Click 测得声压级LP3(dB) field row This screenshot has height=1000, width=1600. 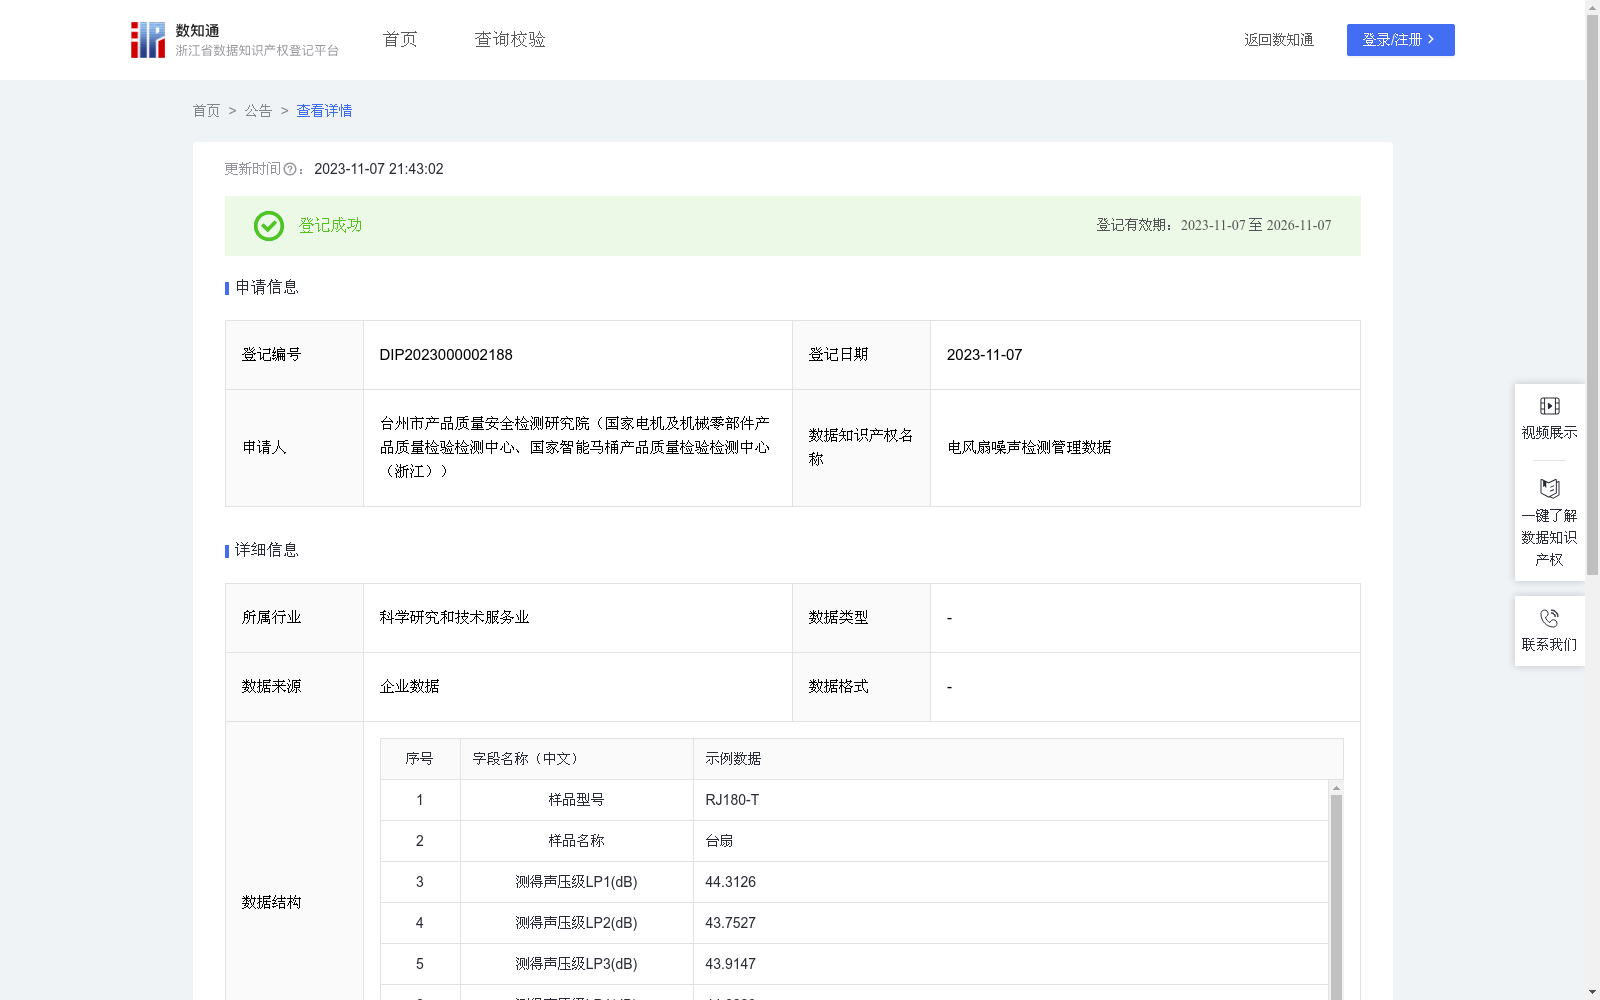point(576,964)
